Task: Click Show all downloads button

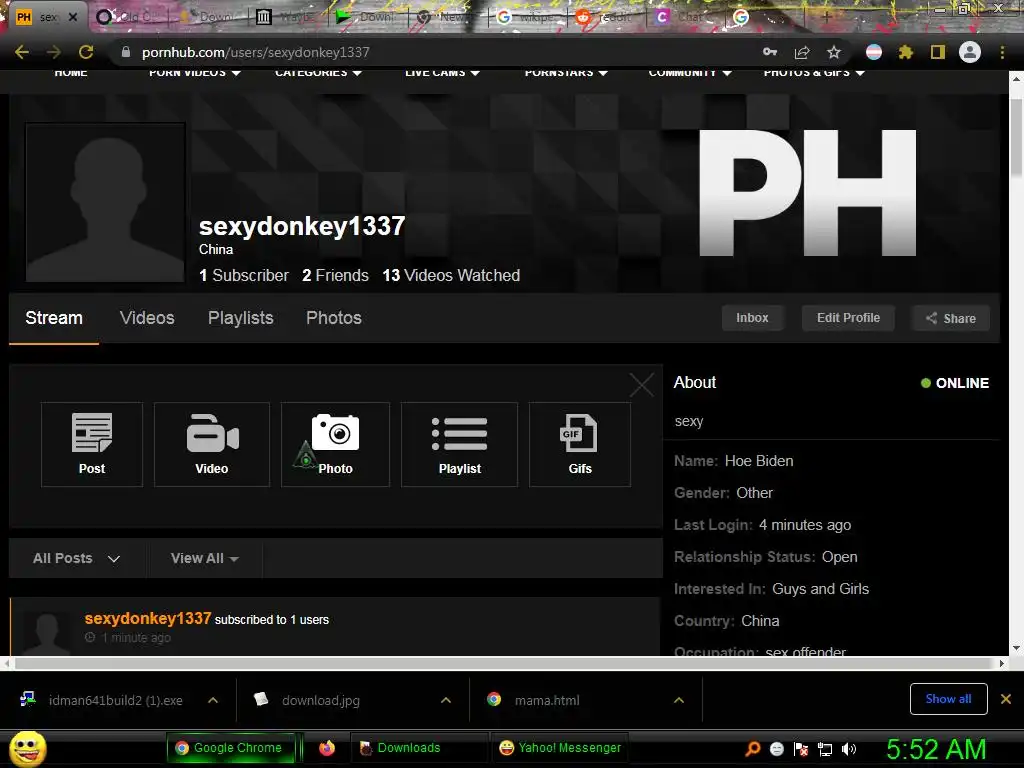Action: point(948,699)
